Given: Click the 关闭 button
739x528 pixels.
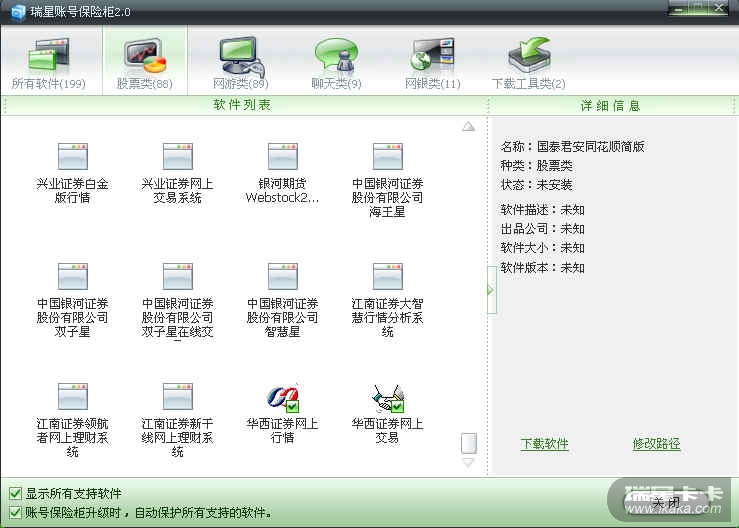Looking at the screenshot, I should pyautogui.click(x=667, y=503).
